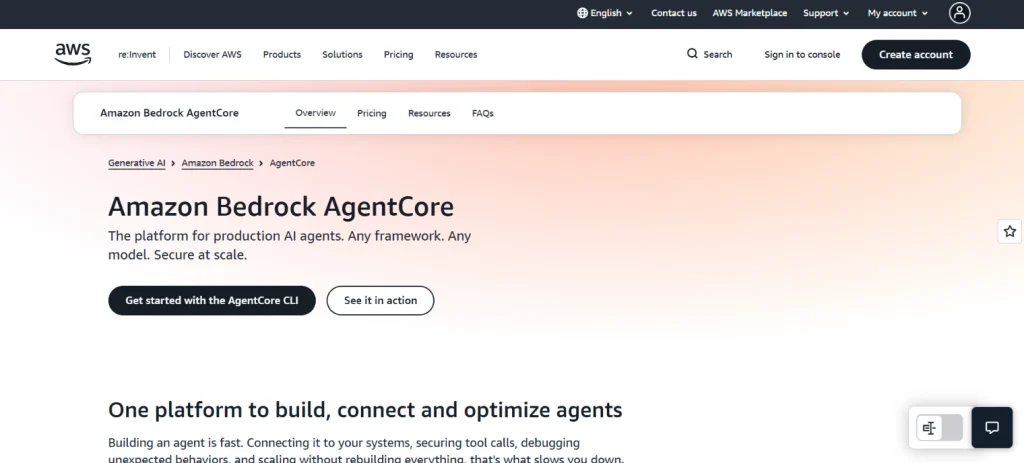Open the Products menu
The image size is (1024, 463).
tap(282, 55)
